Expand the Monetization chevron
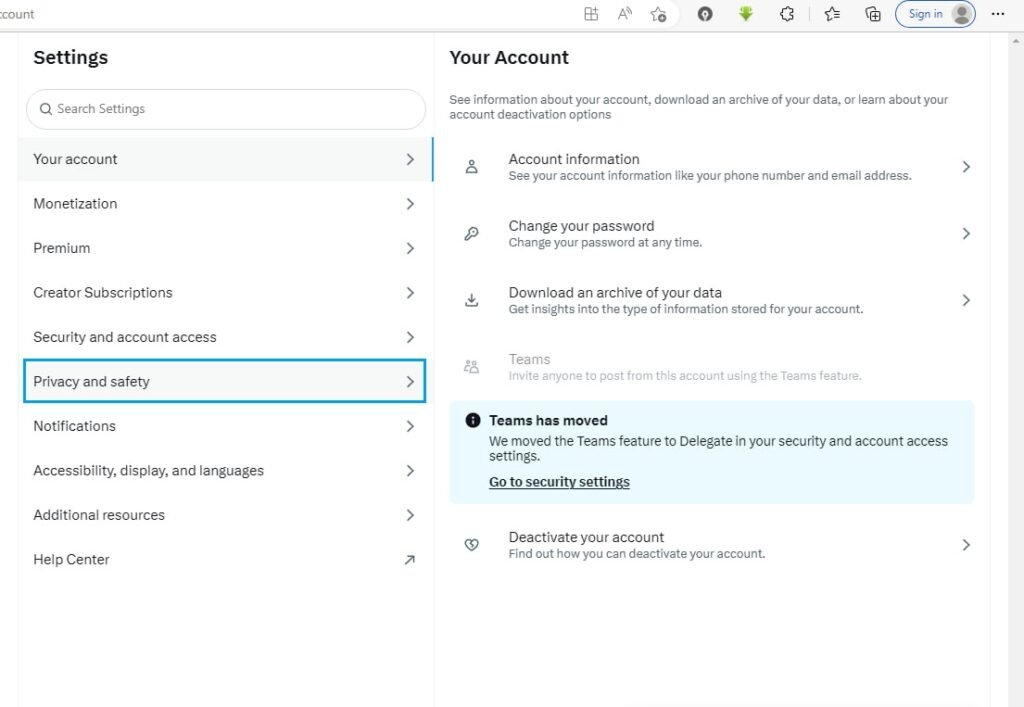 coord(410,204)
